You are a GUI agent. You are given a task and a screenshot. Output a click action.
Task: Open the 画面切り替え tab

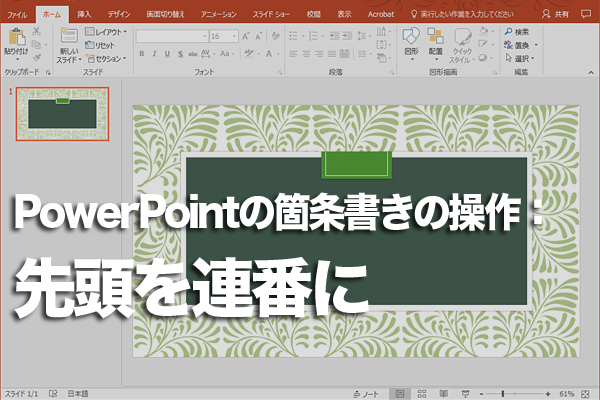pyautogui.click(x=165, y=15)
